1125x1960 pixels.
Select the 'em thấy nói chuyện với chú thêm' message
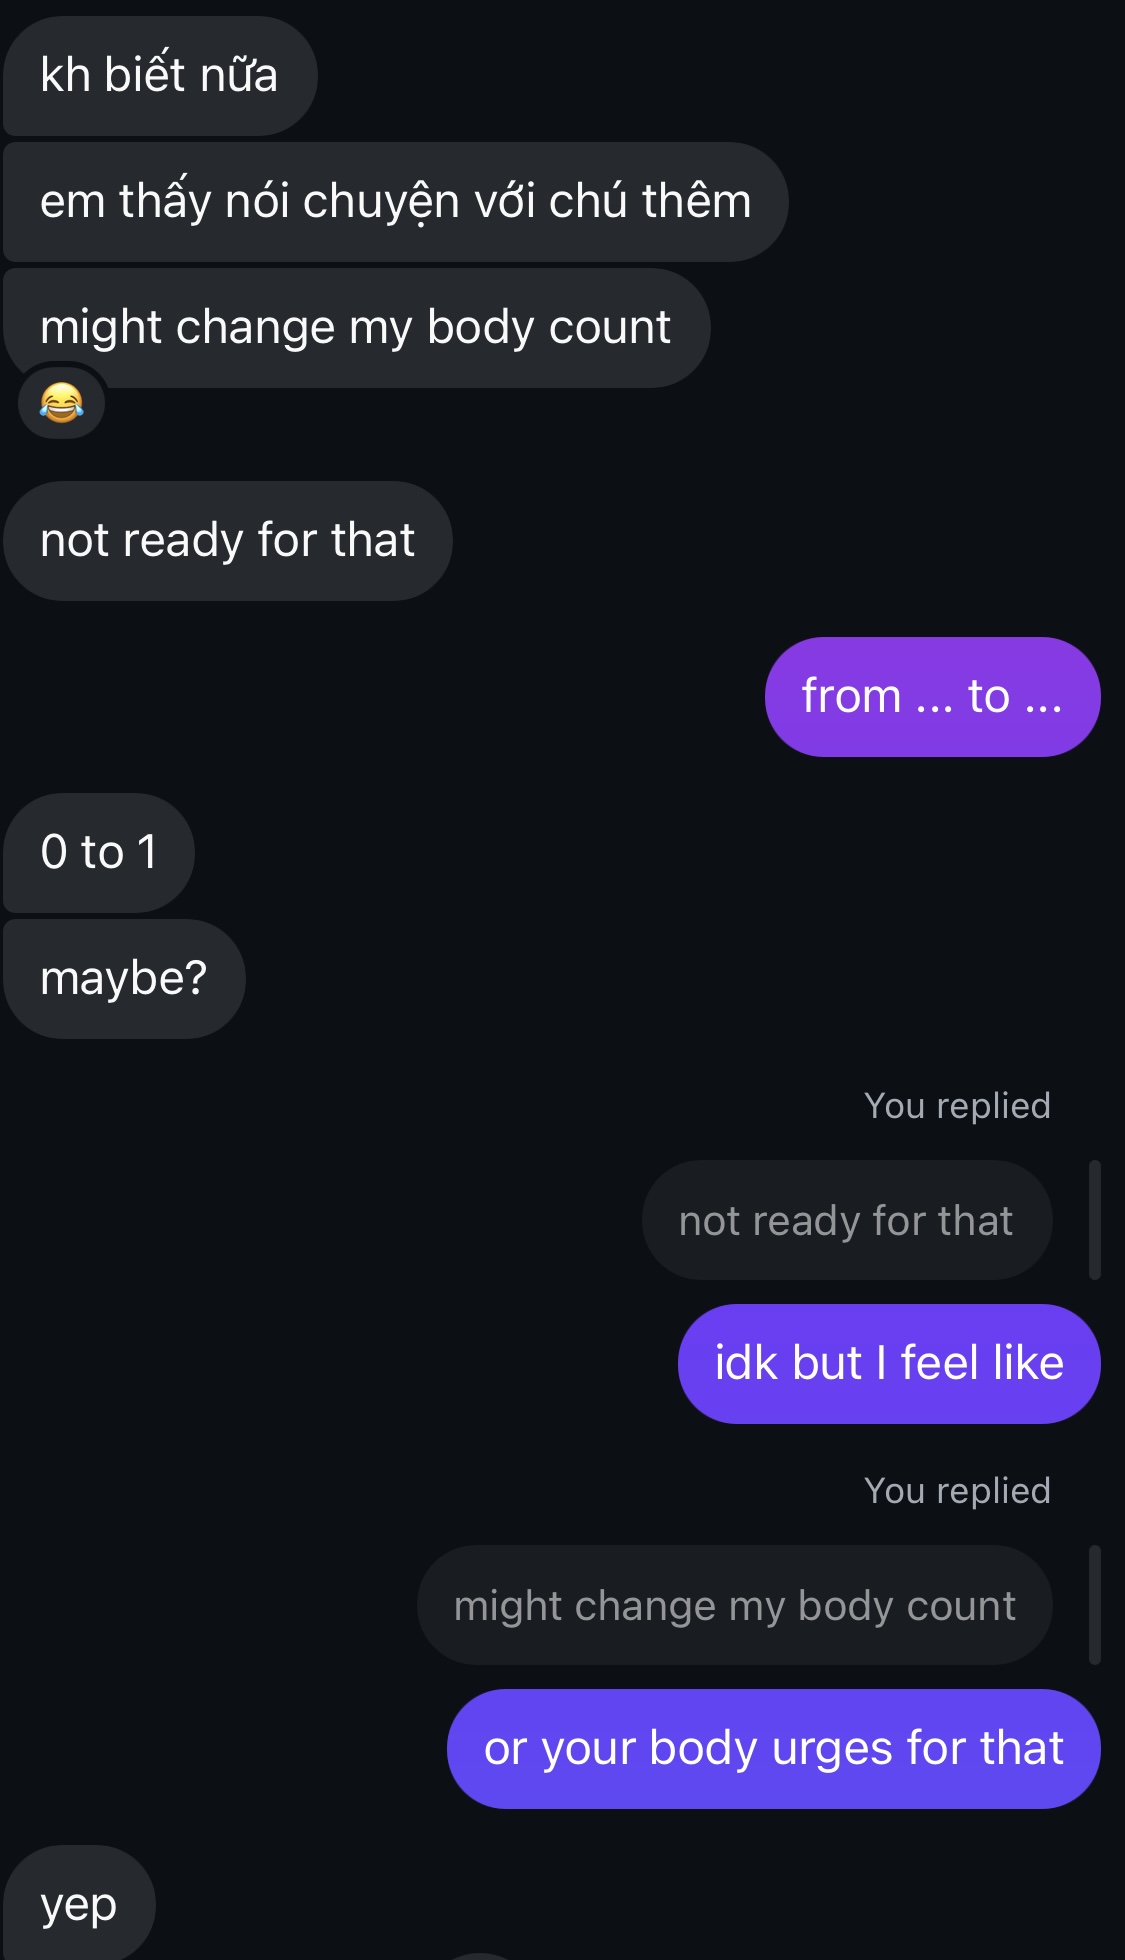click(x=395, y=202)
